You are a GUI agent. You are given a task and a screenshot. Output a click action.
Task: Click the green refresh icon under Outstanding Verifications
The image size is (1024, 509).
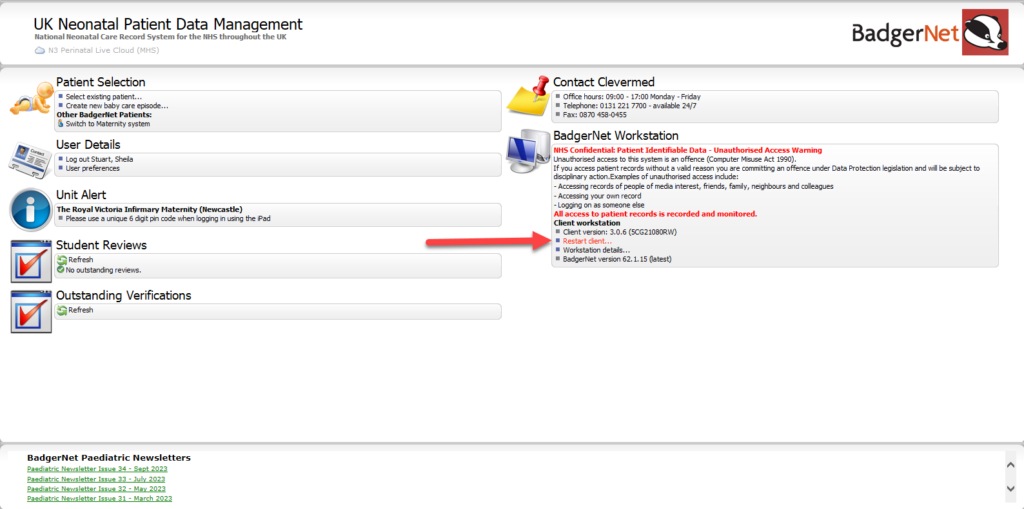62,310
